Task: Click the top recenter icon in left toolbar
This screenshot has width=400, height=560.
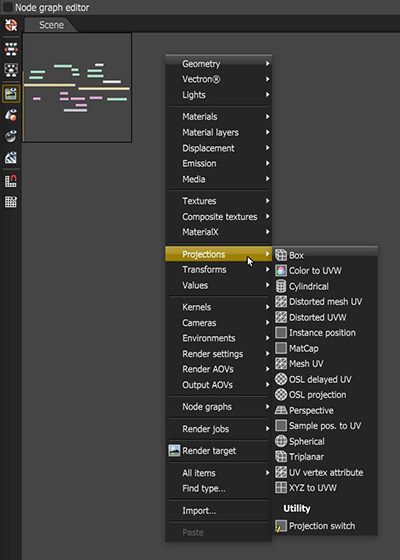Action: click(11, 25)
